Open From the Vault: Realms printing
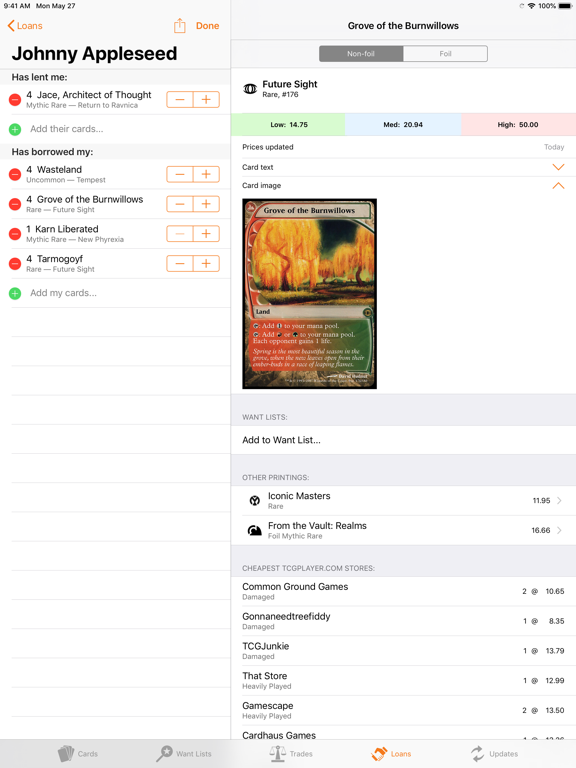This screenshot has height=768, width=576. coord(403,530)
